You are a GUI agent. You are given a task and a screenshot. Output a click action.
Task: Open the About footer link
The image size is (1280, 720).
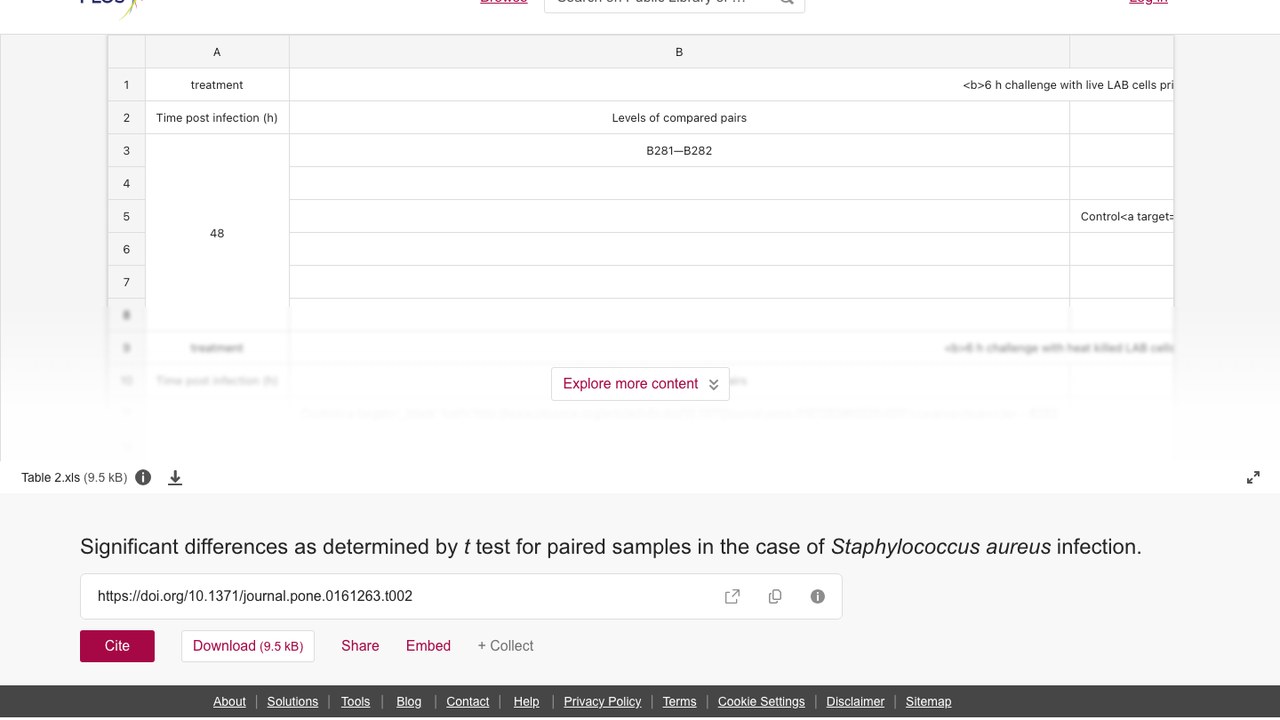tap(229, 701)
